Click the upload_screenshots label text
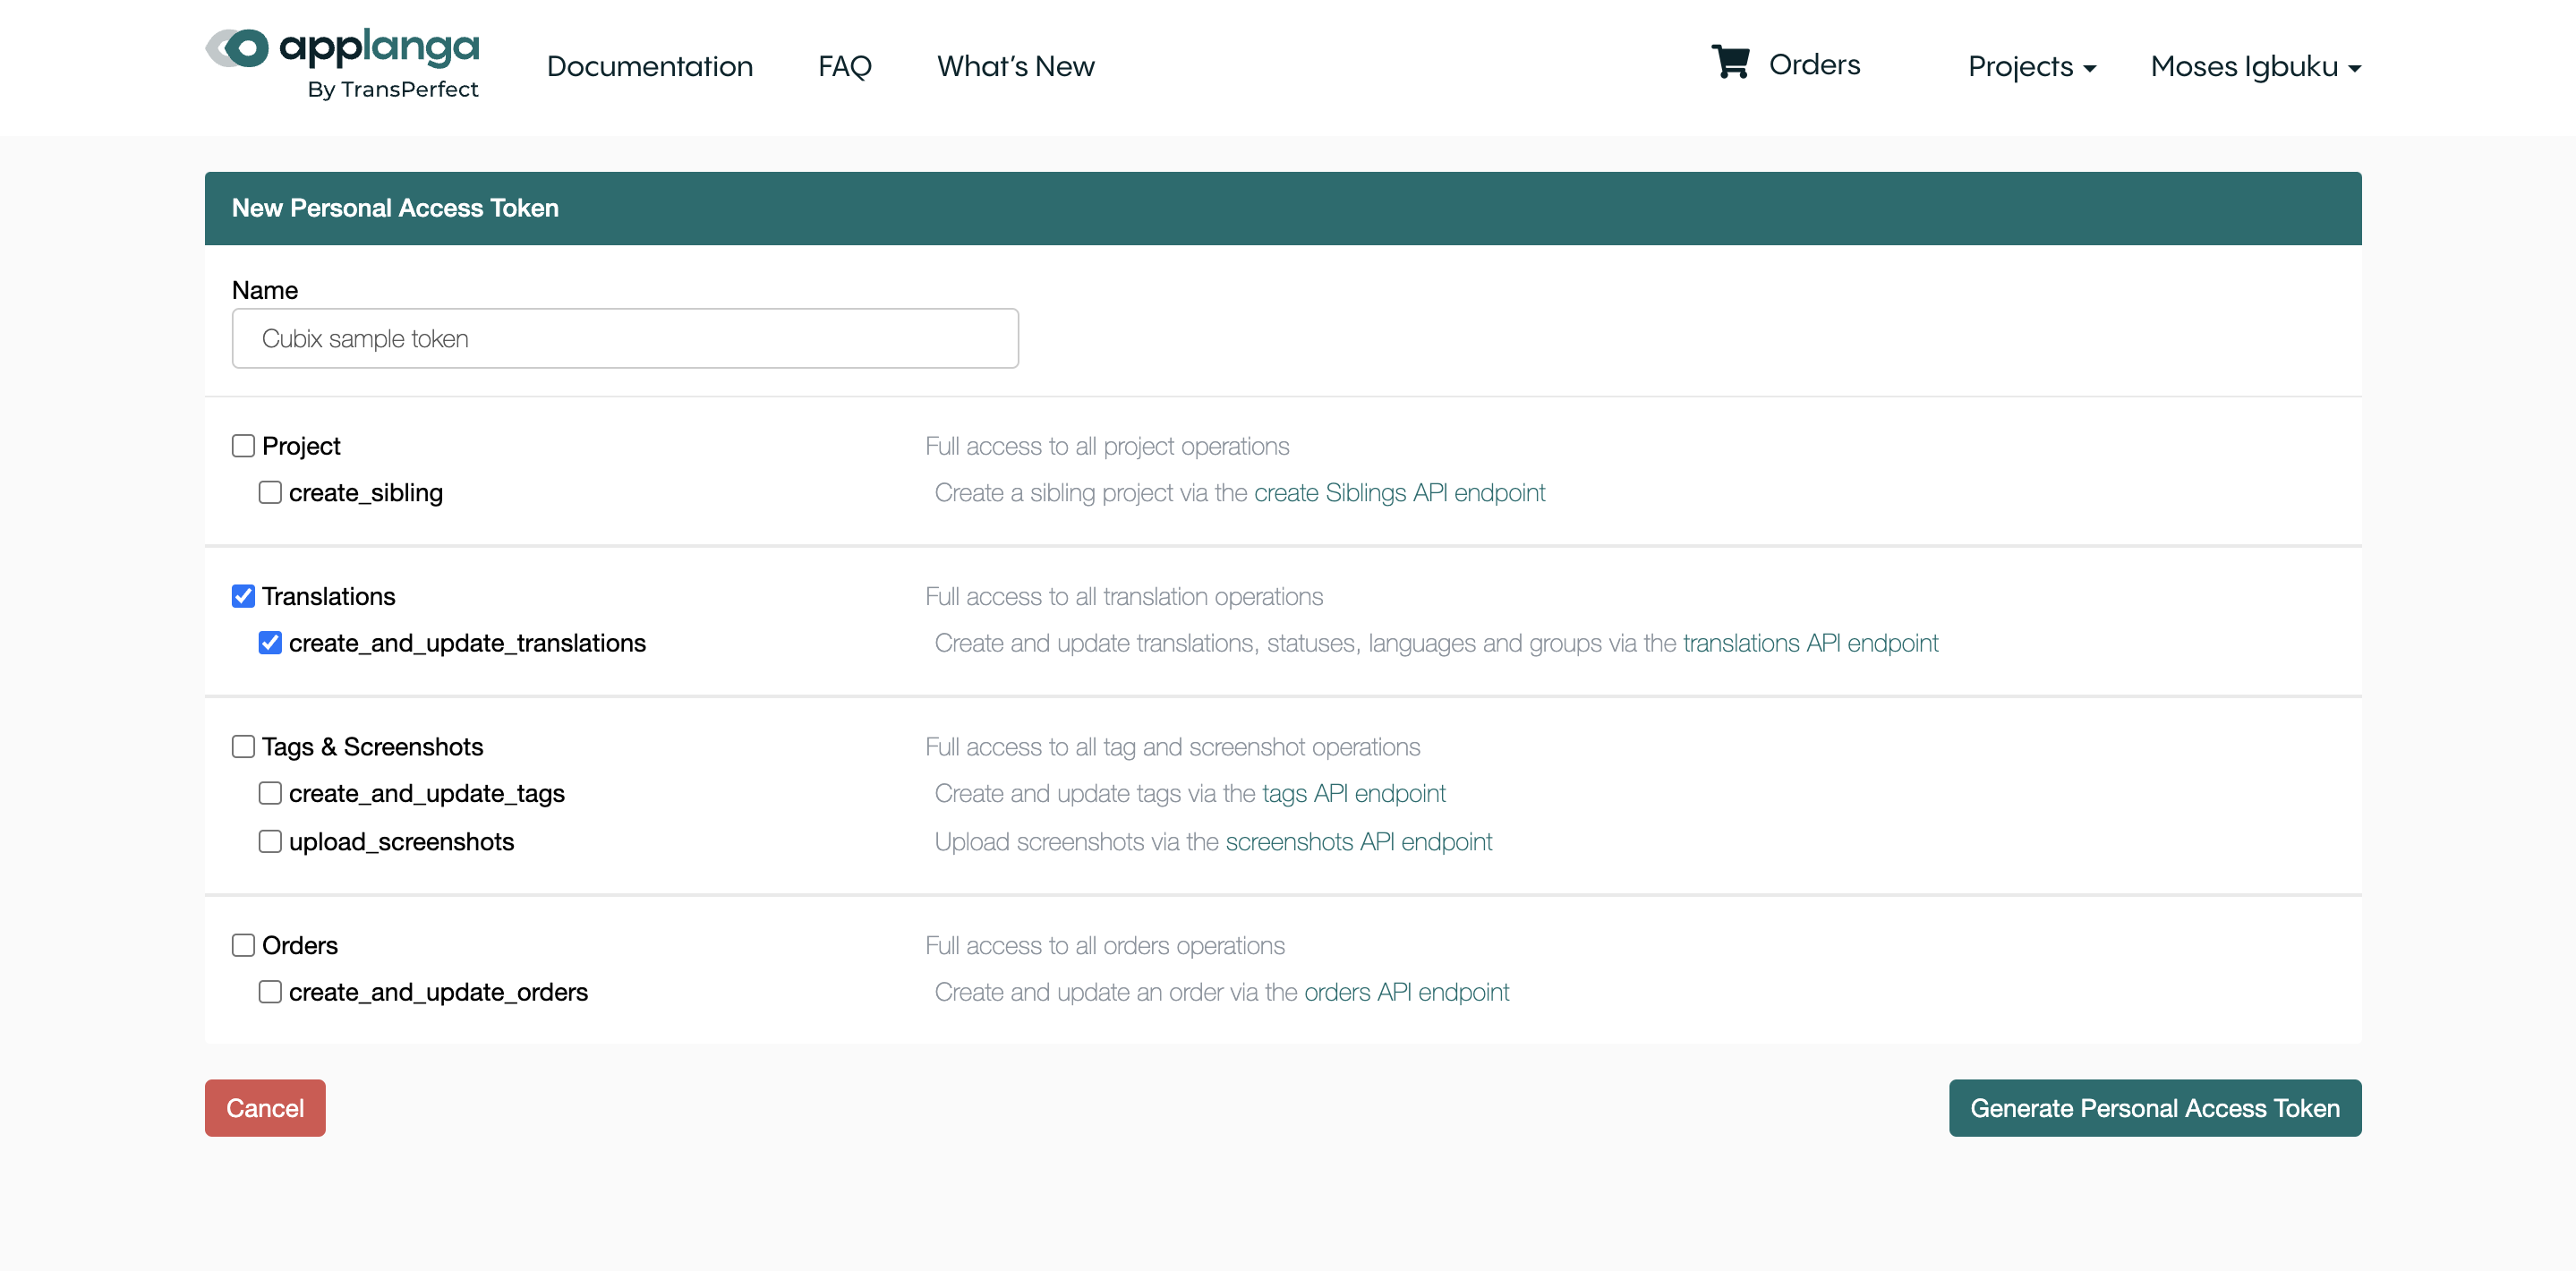 (401, 842)
